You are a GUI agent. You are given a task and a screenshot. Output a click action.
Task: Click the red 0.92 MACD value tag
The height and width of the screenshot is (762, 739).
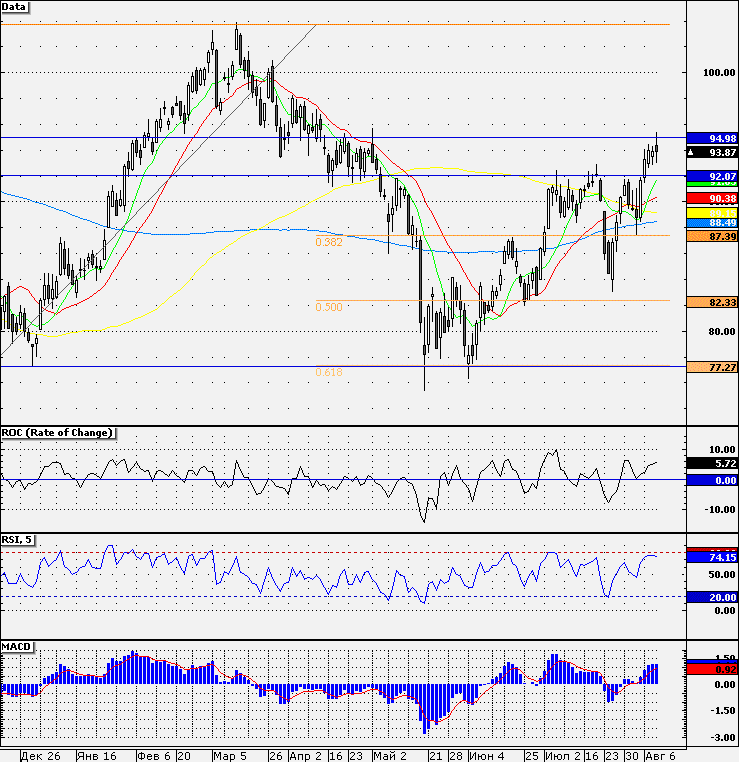point(713,670)
